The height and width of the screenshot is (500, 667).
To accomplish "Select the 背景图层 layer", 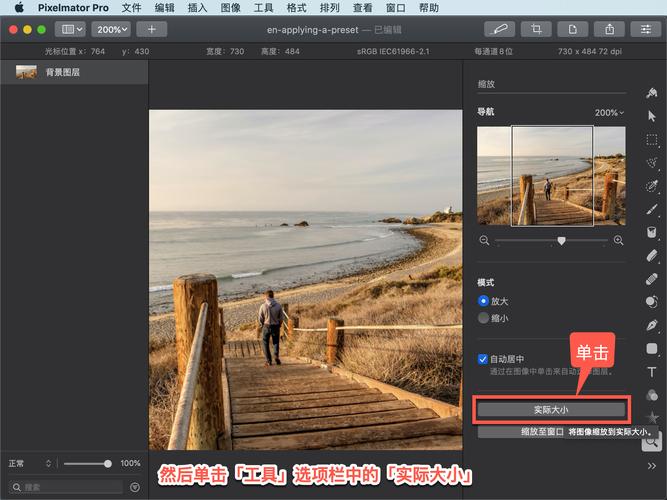I will click(74, 72).
